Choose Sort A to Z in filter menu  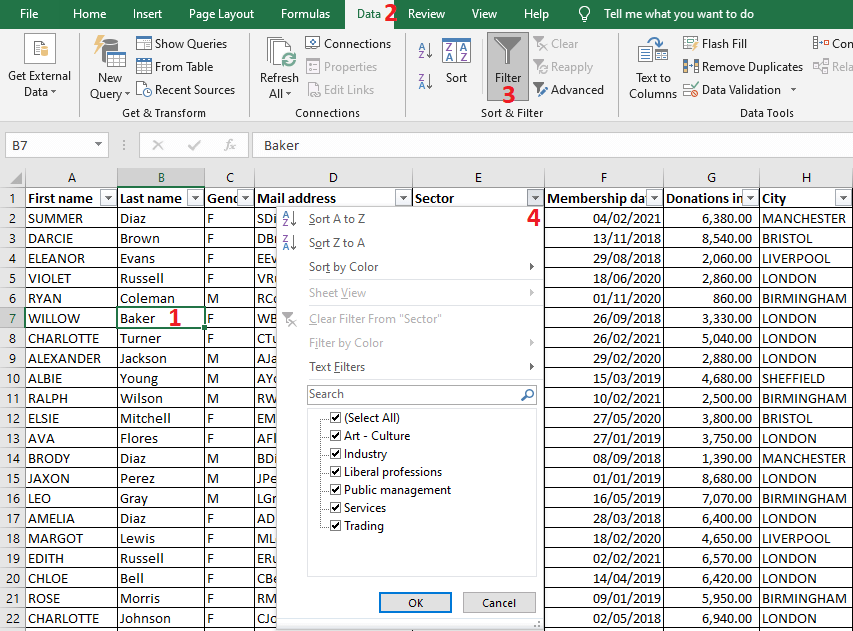(x=337, y=219)
